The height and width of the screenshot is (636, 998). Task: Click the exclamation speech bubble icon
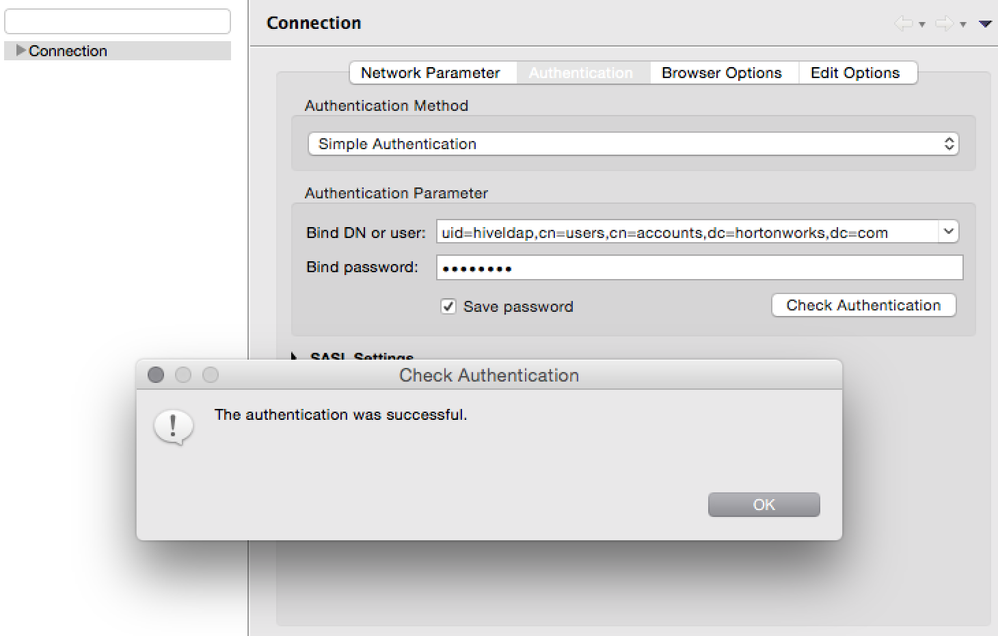coord(172,426)
